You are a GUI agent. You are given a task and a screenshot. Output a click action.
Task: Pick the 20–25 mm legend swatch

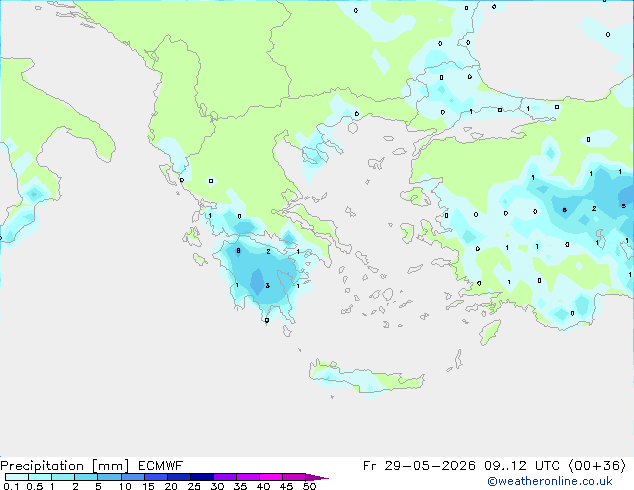tap(179, 477)
